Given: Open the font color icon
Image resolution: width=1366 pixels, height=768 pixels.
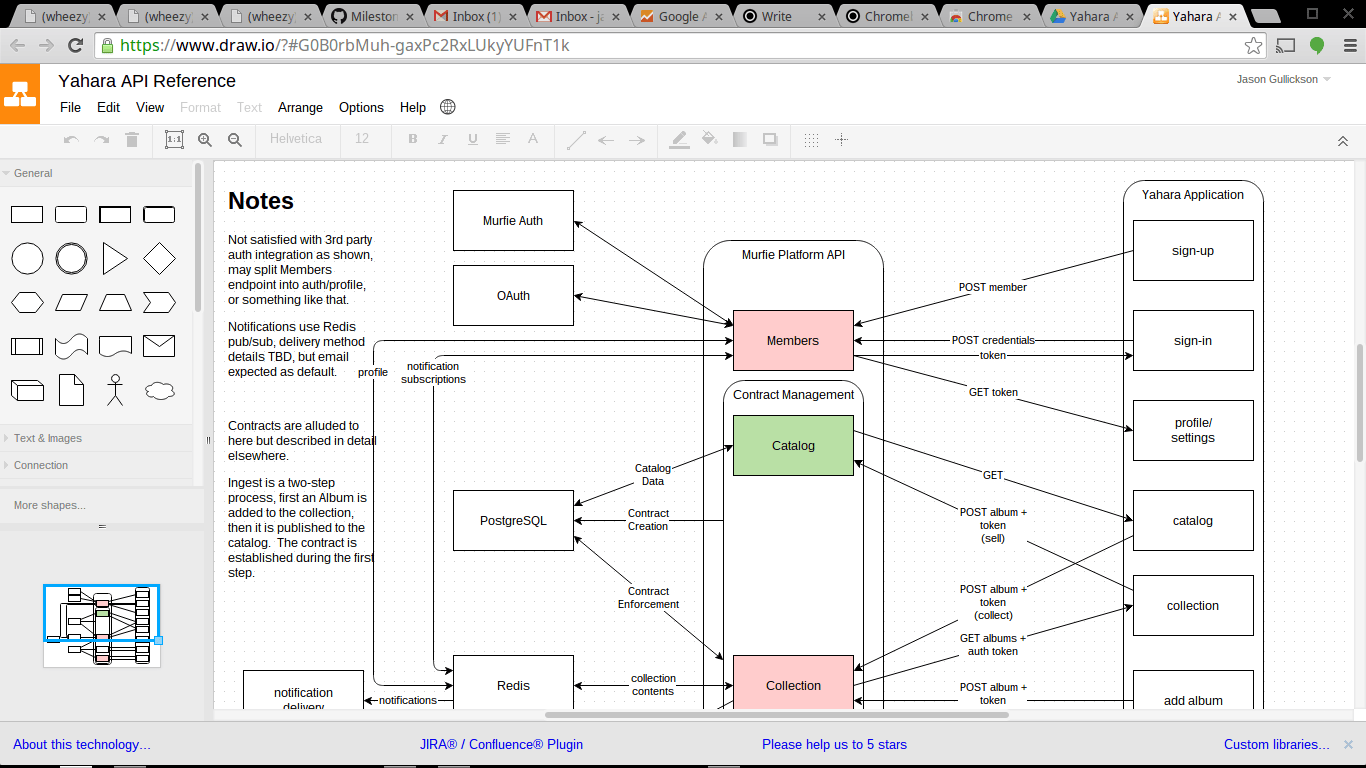Looking at the screenshot, I should tap(533, 139).
